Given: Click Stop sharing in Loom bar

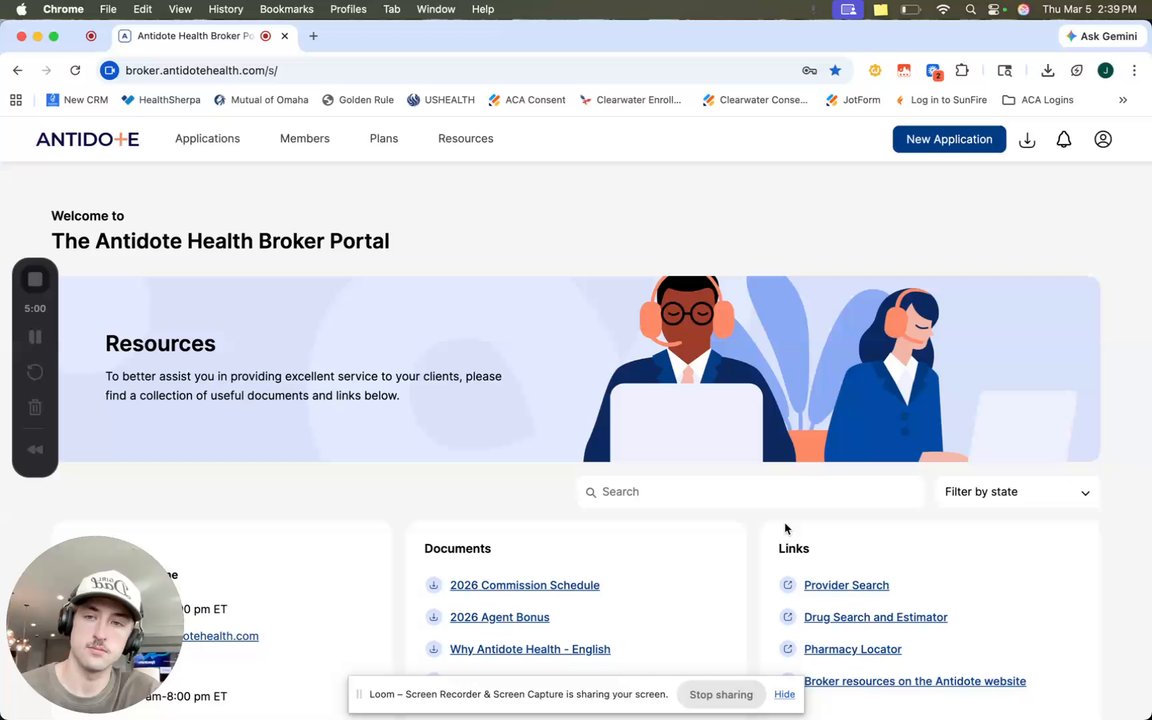Looking at the screenshot, I should [x=721, y=694].
